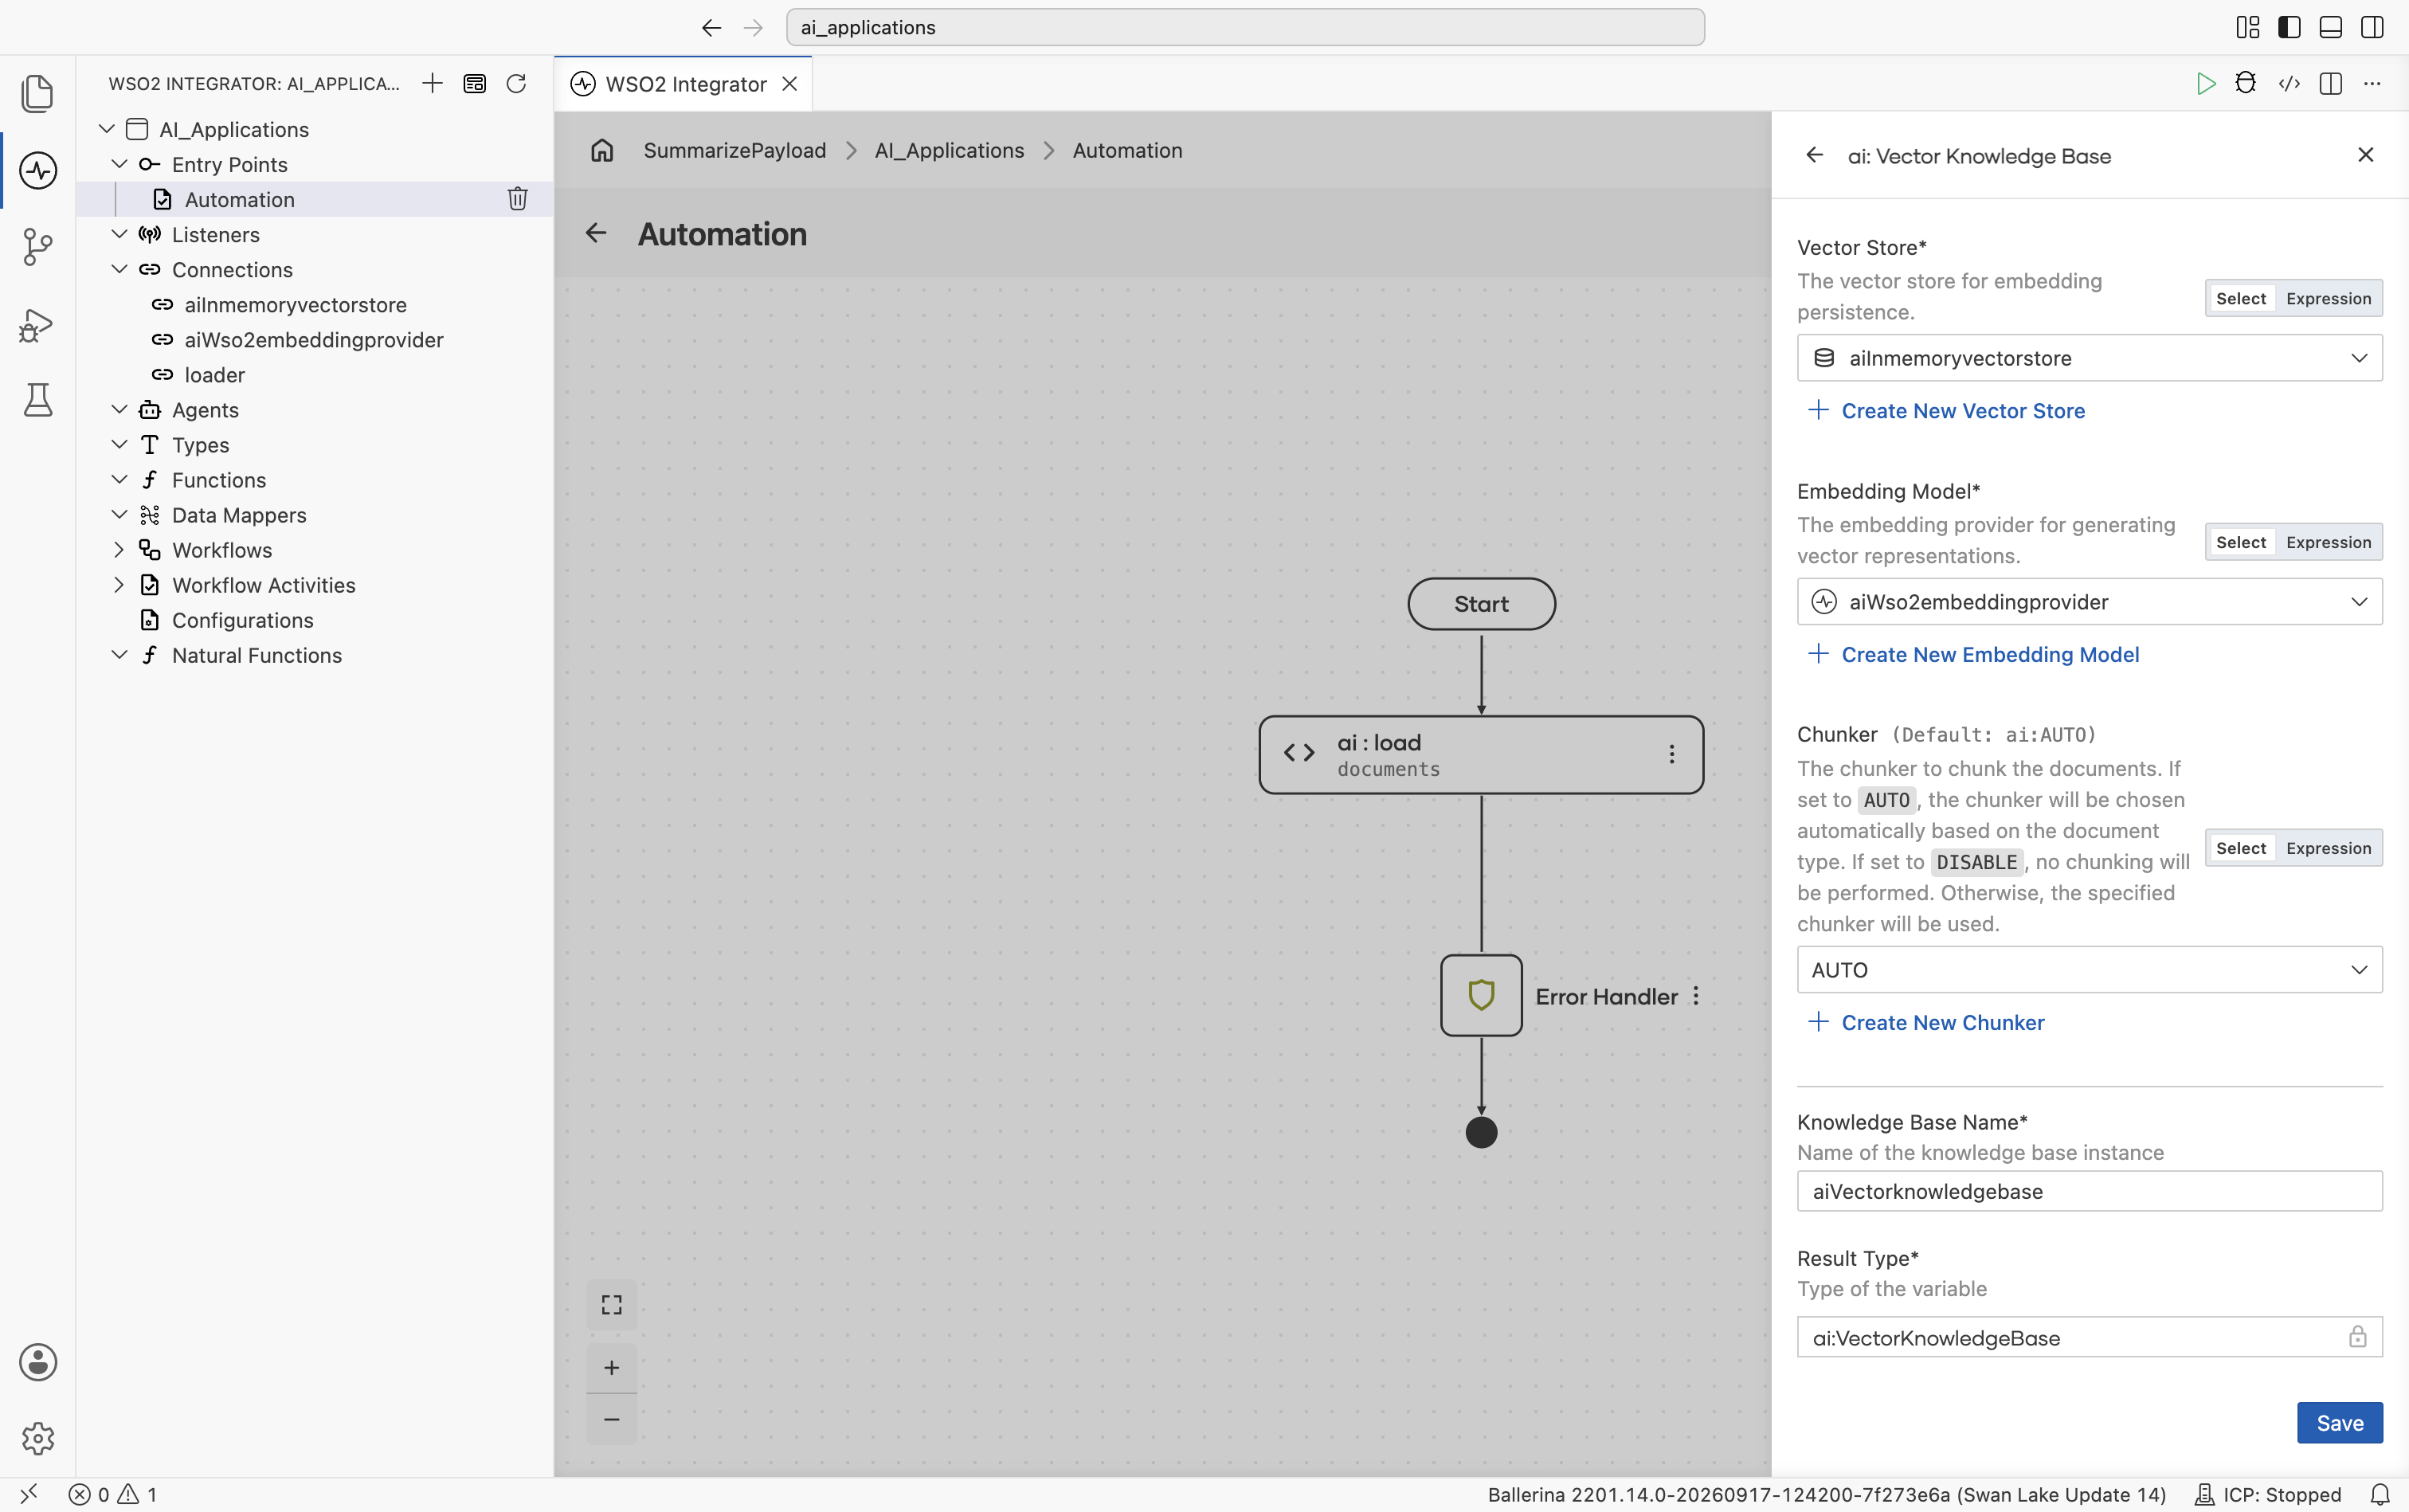The height and width of the screenshot is (1512, 2409).
Task: Click Create New Chunker link
Action: pyautogui.click(x=1926, y=1022)
